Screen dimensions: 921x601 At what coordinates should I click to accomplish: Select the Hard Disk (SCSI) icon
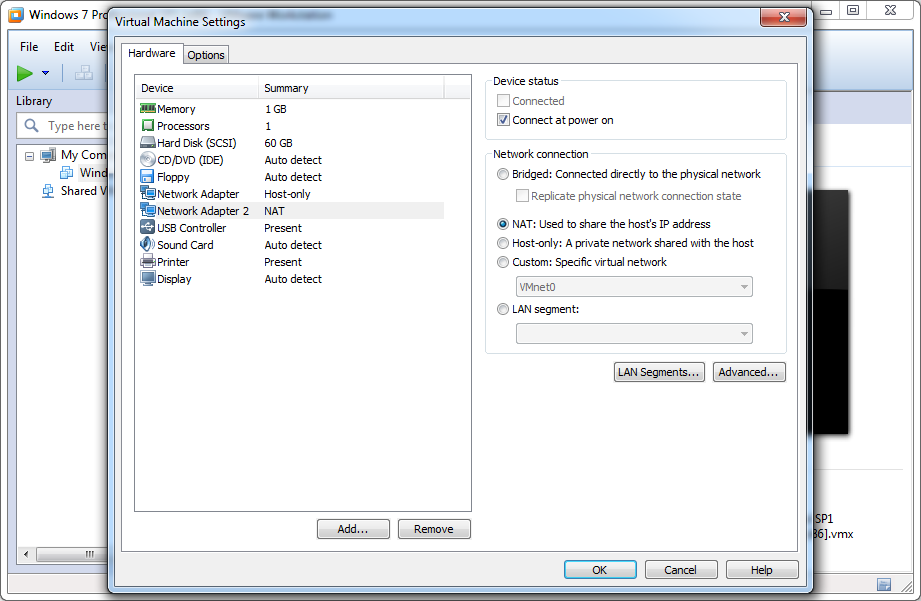[x=148, y=143]
